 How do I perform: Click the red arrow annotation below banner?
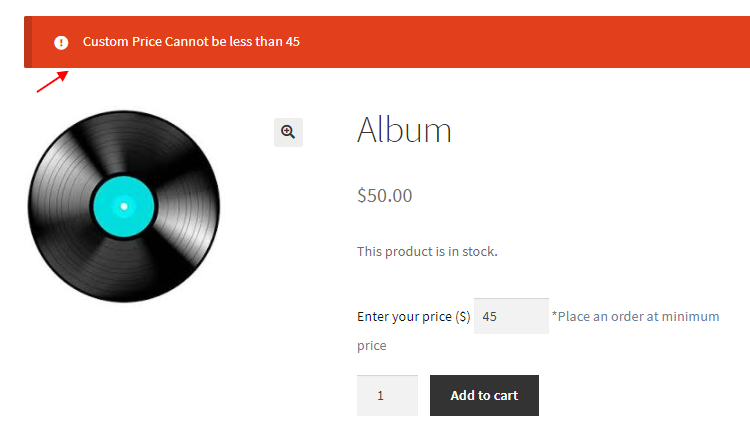[x=53, y=81]
